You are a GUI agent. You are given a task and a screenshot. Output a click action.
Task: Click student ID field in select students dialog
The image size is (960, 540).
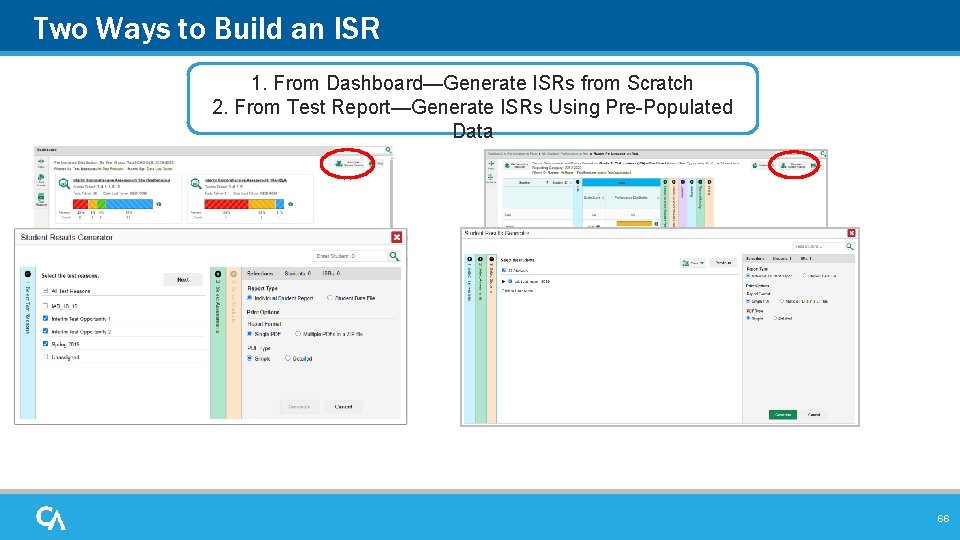[818, 246]
